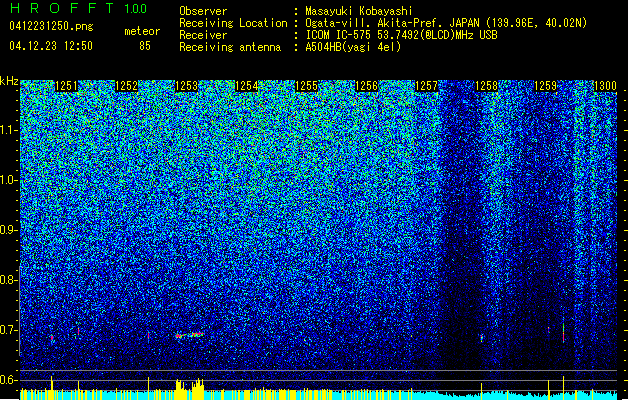
Task: Click the 1253 time marker
Action: click(186, 86)
